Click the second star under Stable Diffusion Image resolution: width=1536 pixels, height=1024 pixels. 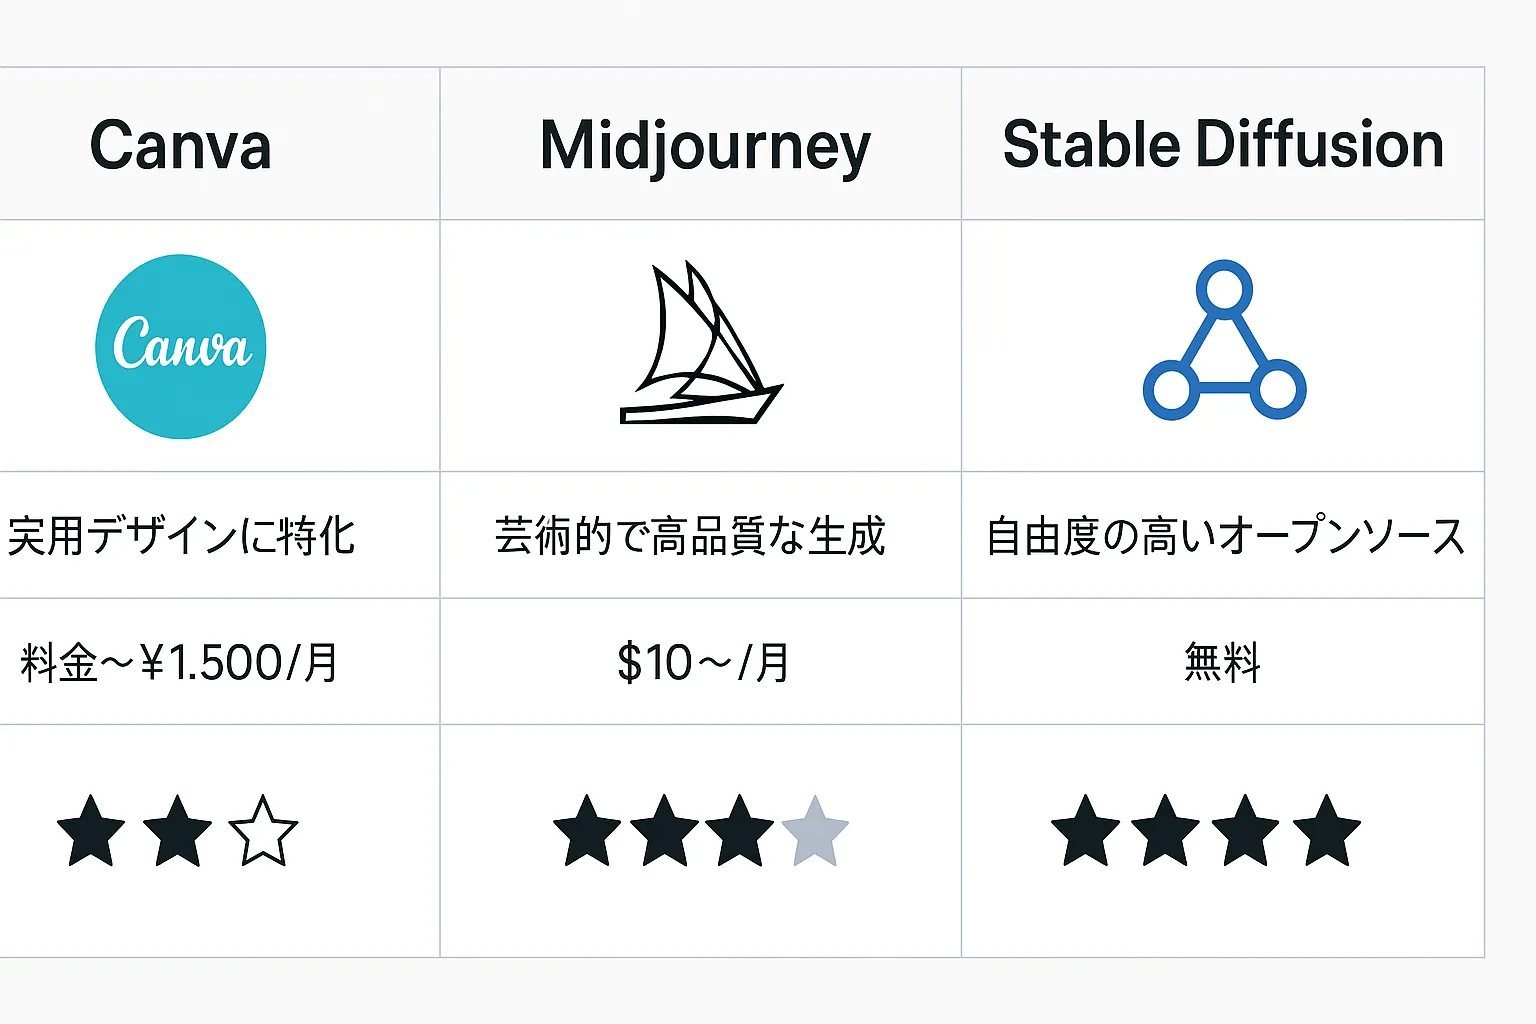coord(1165,830)
